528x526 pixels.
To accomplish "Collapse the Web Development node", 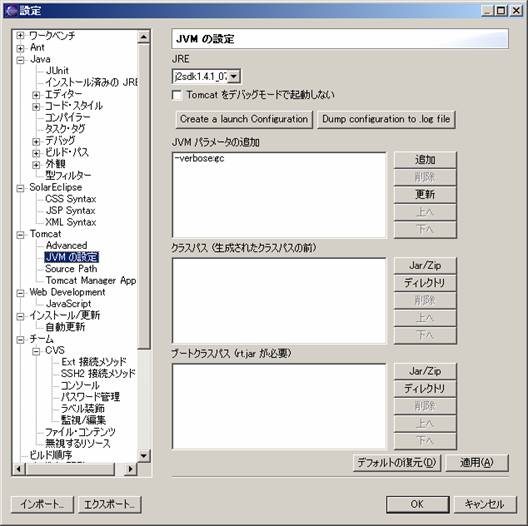I will point(20,293).
